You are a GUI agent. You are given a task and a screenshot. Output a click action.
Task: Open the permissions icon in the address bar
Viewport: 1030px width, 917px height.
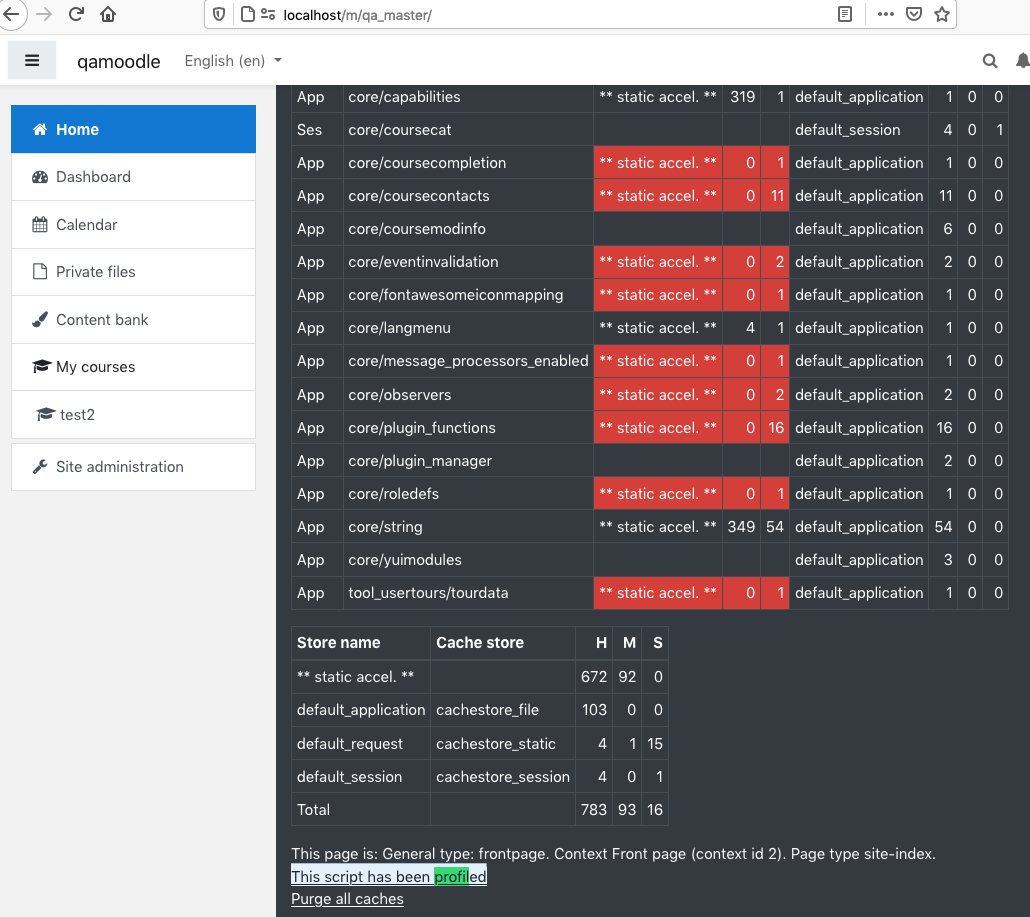tap(268, 14)
